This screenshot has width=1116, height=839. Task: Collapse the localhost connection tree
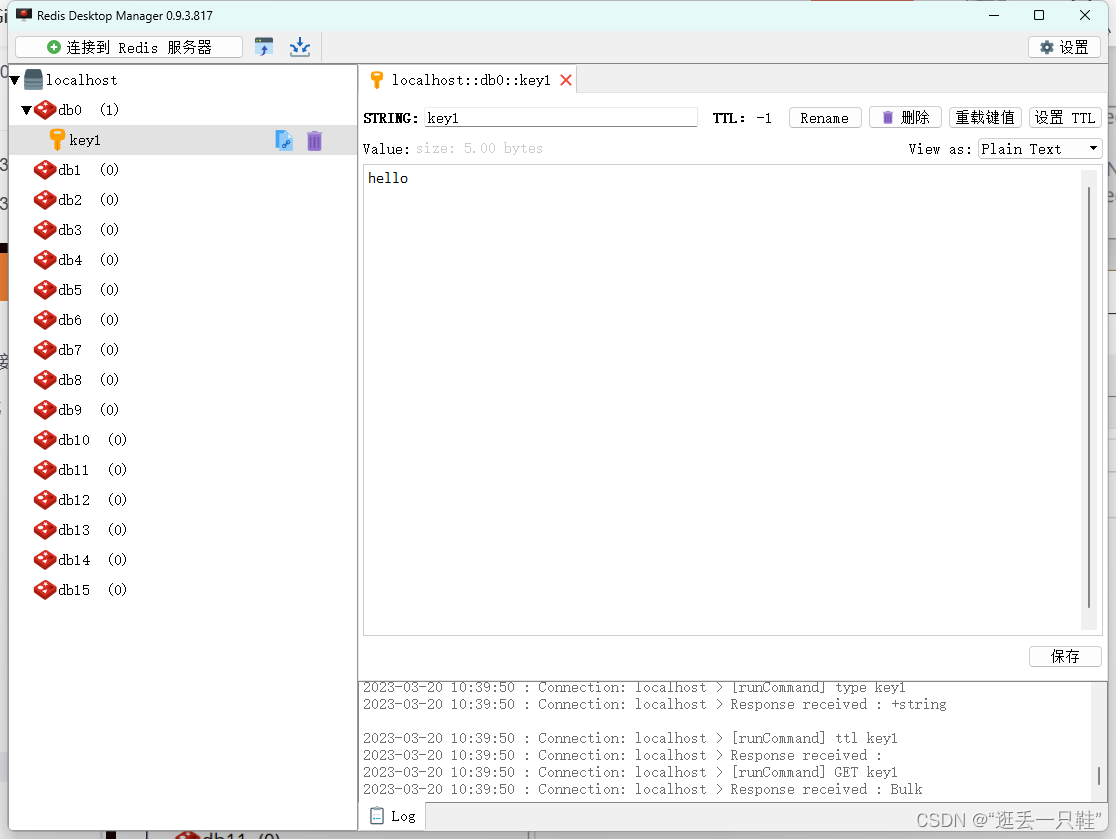[x=14, y=79]
